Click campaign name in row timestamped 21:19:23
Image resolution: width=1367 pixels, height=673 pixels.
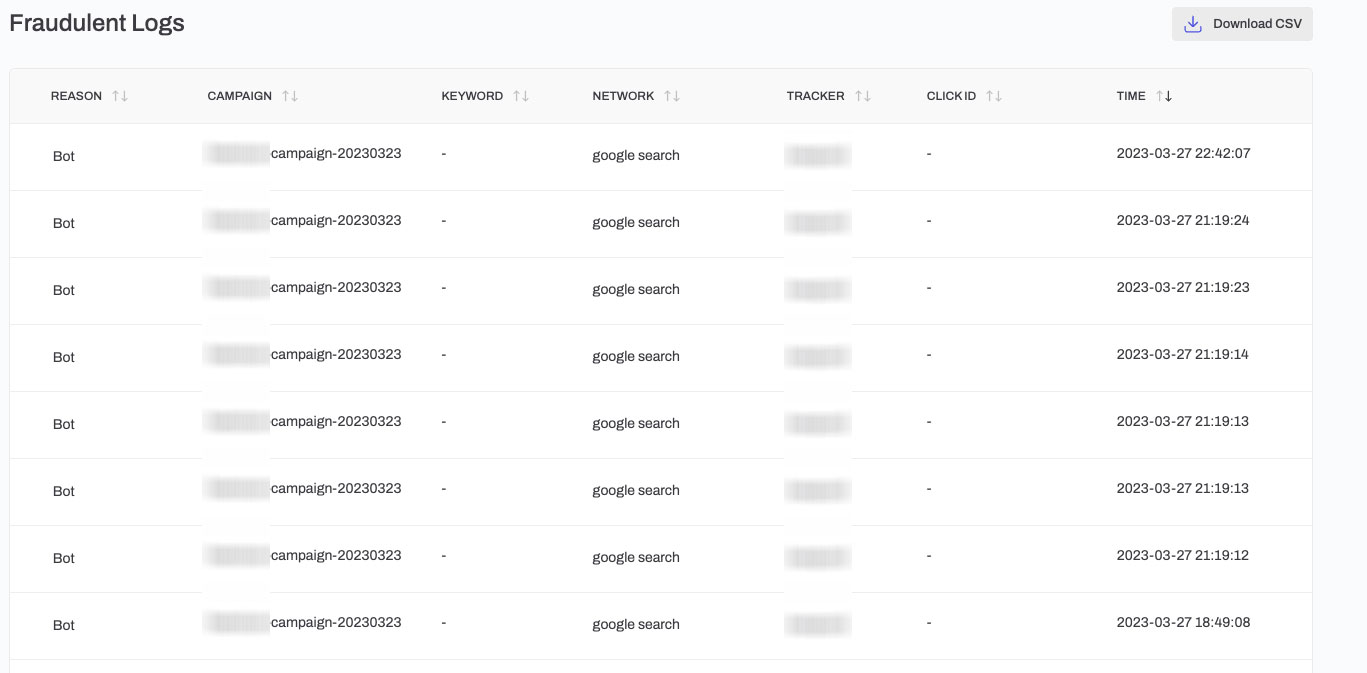pyautogui.click(x=336, y=288)
